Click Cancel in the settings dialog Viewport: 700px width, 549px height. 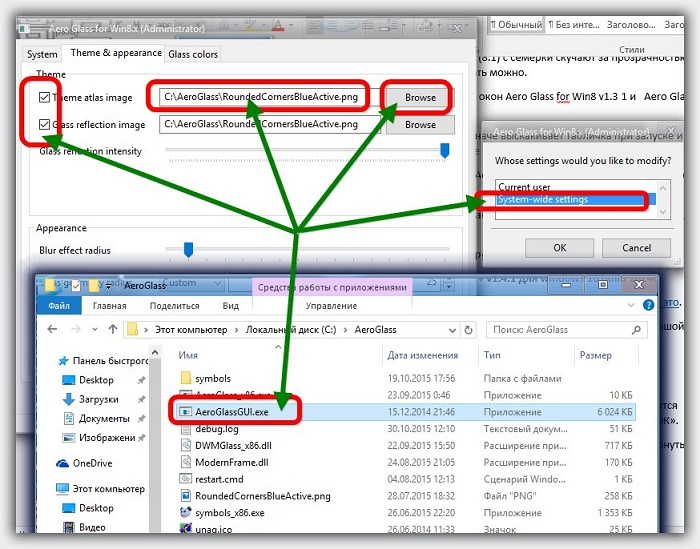coord(636,248)
